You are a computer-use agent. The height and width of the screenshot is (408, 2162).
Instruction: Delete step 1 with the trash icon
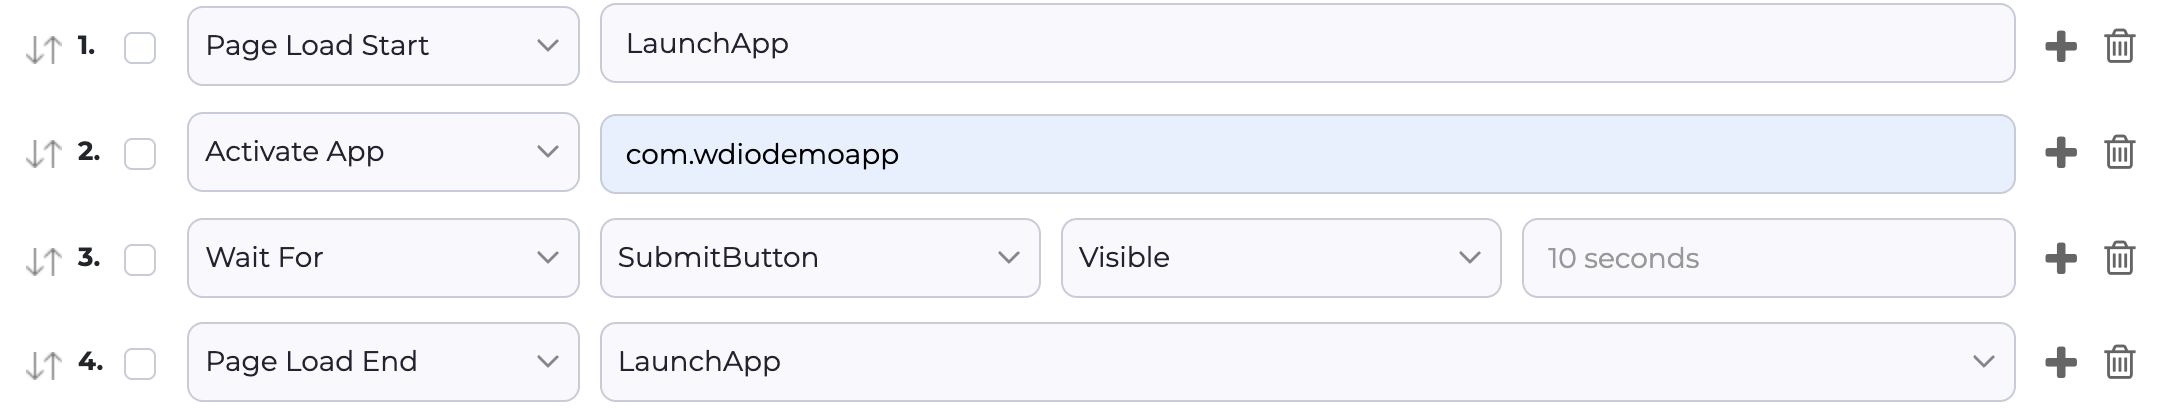[x=2119, y=46]
